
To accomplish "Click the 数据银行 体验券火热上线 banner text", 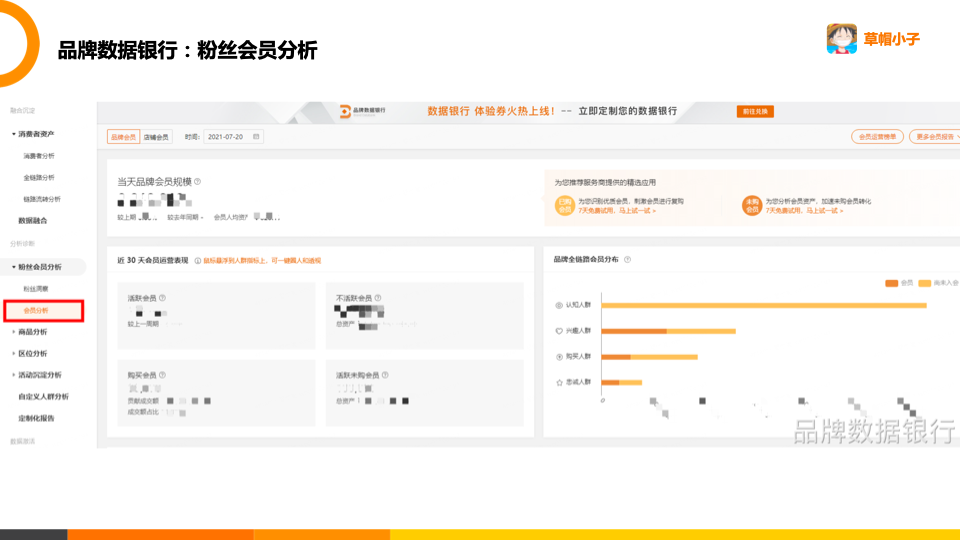I will tap(492, 111).
